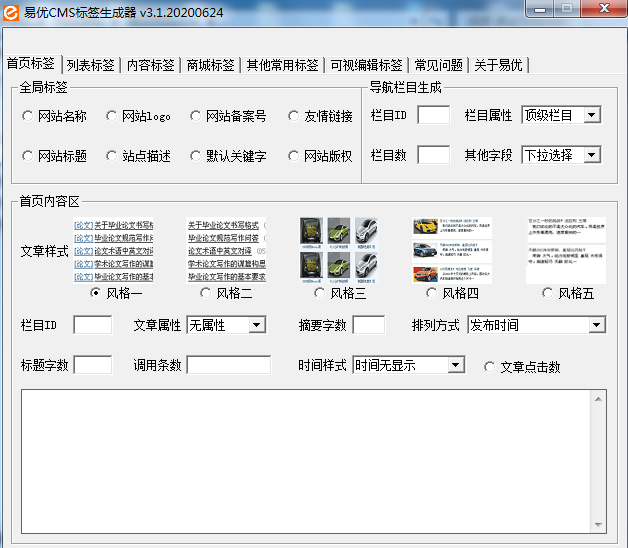Image resolution: width=628 pixels, height=548 pixels.
Task: Click the 风格四 image-and-text thumbnail
Action: point(452,250)
